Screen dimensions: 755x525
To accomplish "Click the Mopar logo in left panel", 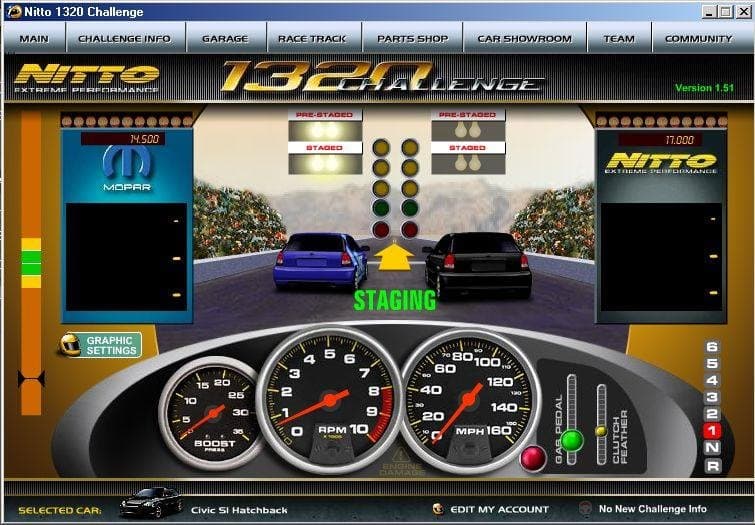I will coord(127,168).
